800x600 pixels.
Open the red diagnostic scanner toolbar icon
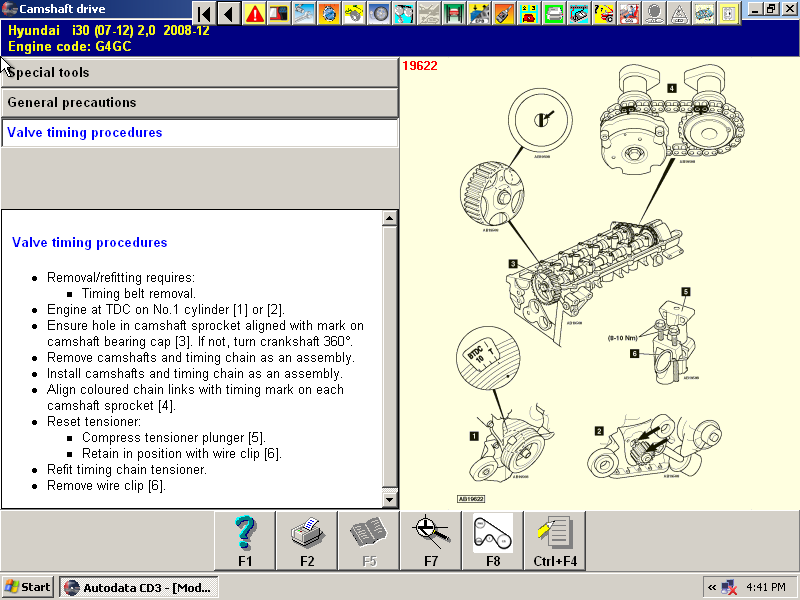click(x=279, y=13)
